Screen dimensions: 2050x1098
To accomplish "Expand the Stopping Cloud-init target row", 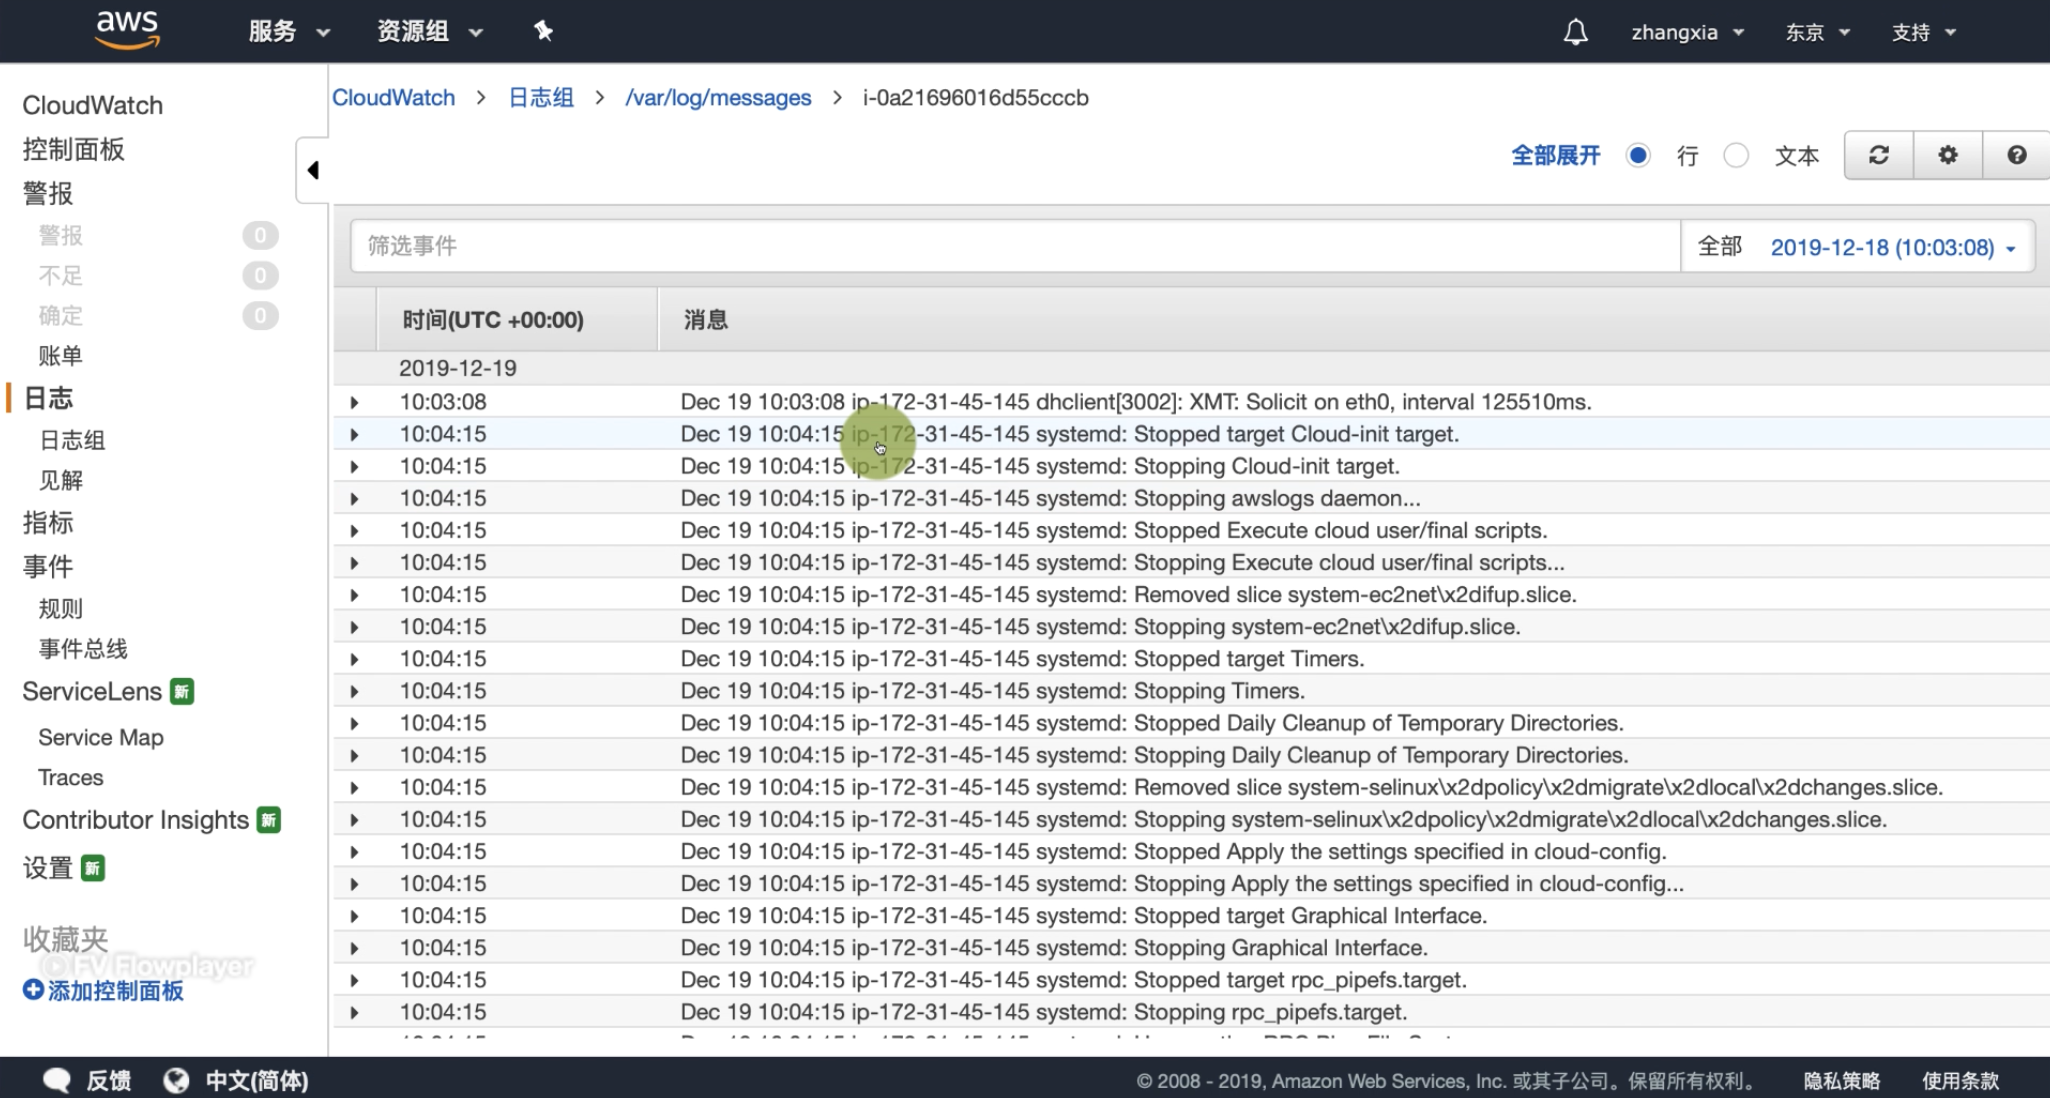I will coord(354,466).
